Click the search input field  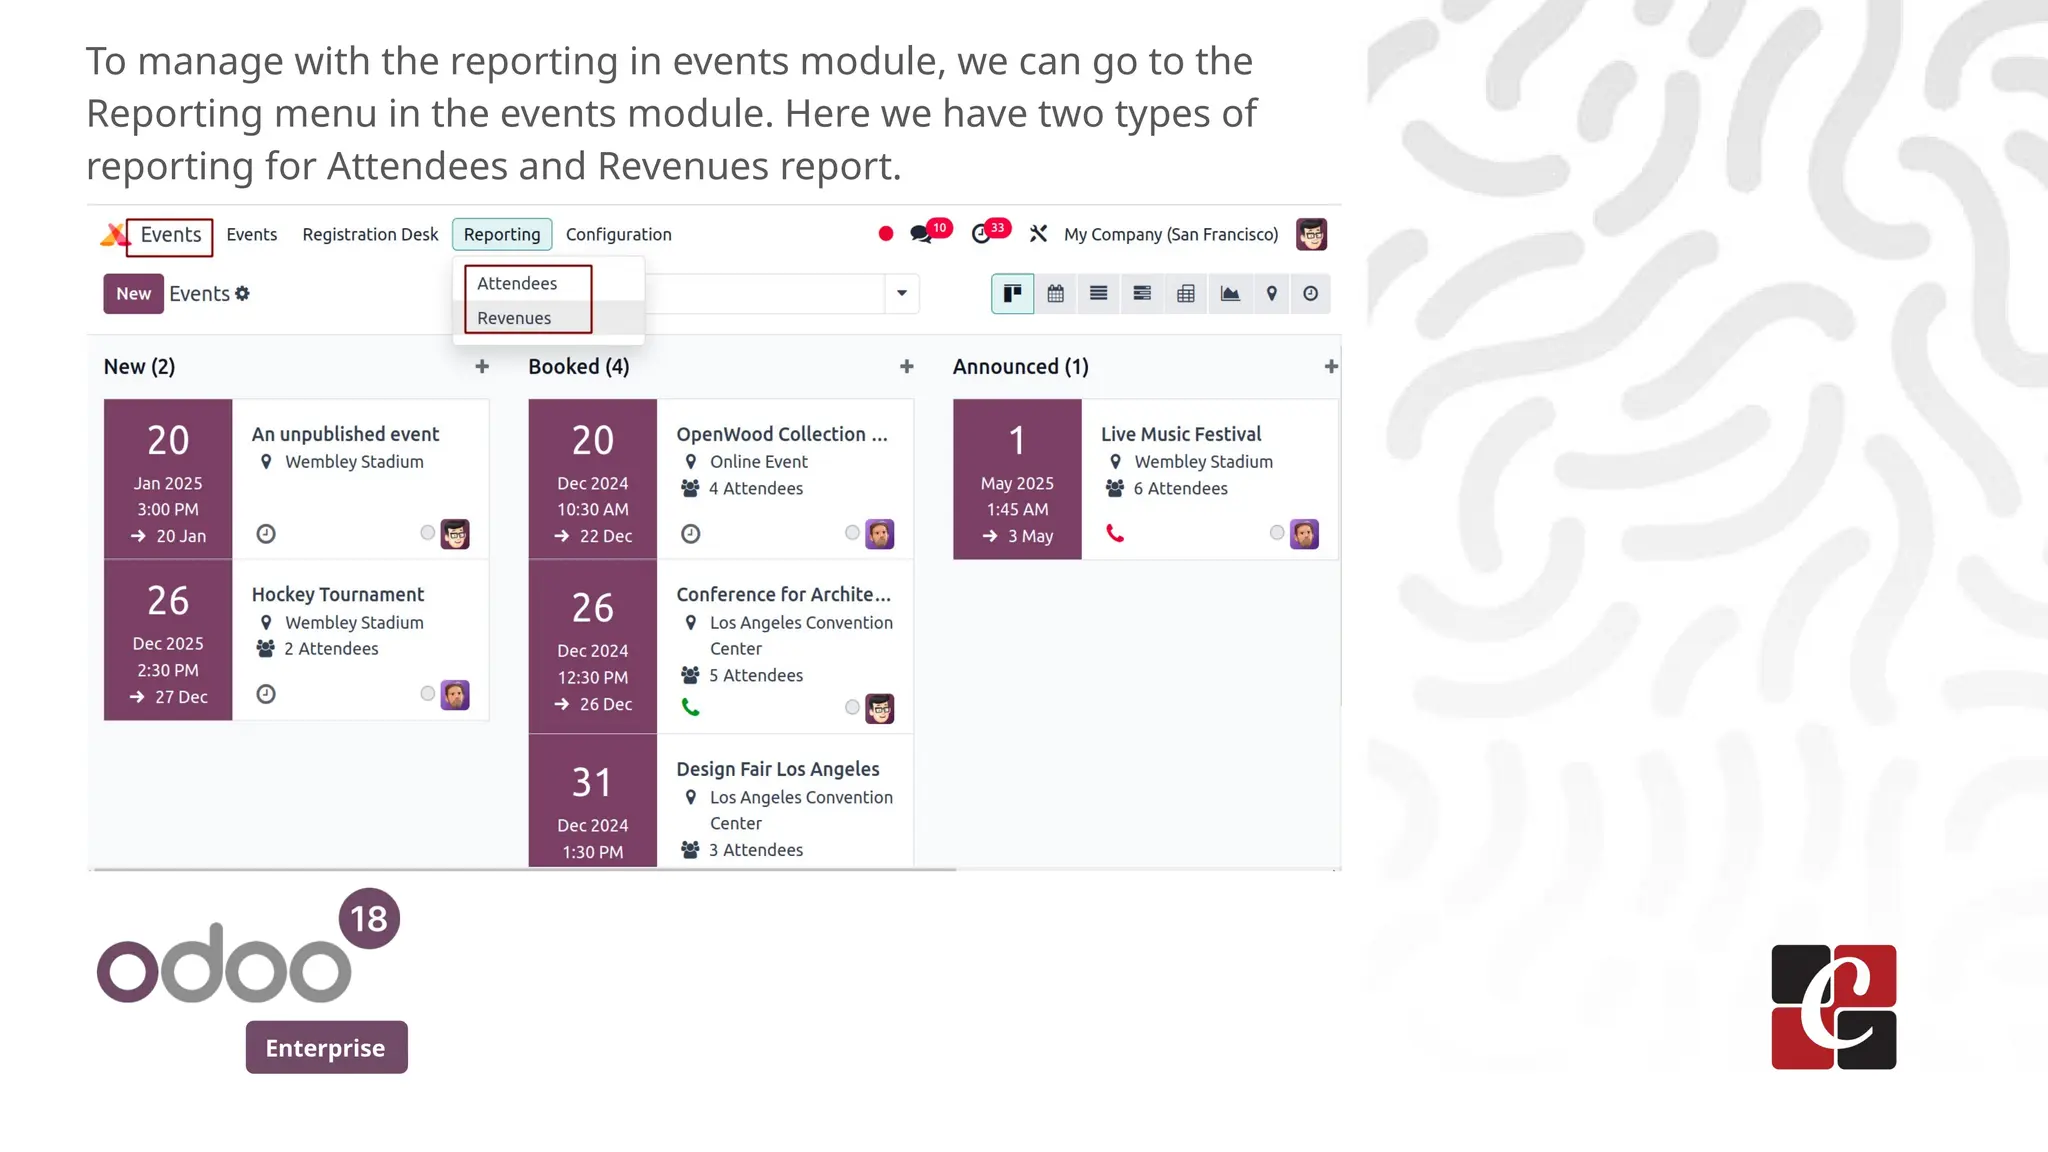click(x=765, y=294)
